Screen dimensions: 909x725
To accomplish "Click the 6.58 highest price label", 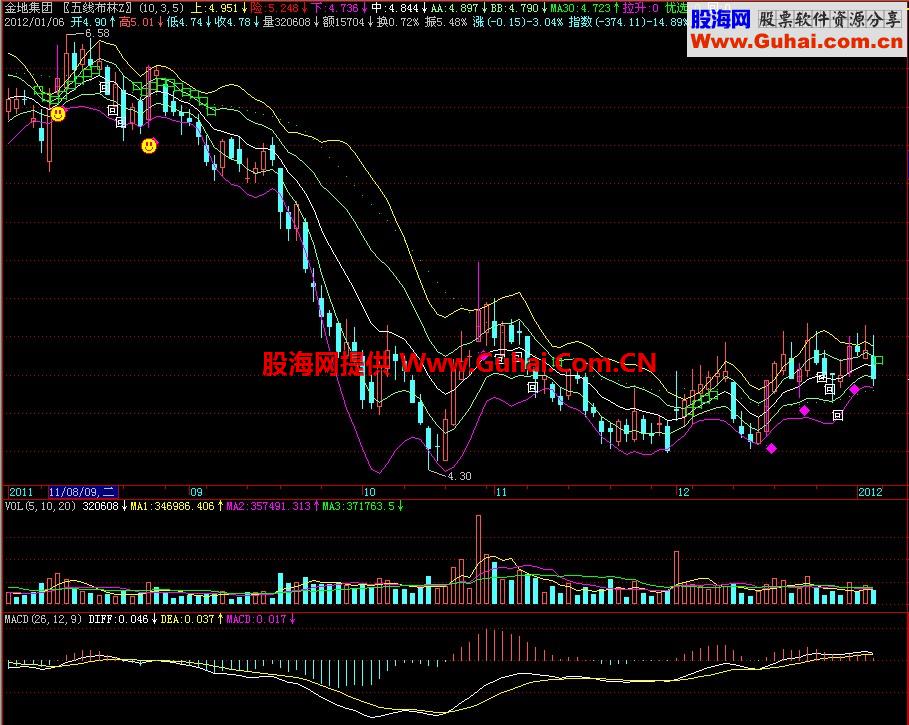I will pyautogui.click(x=97, y=34).
